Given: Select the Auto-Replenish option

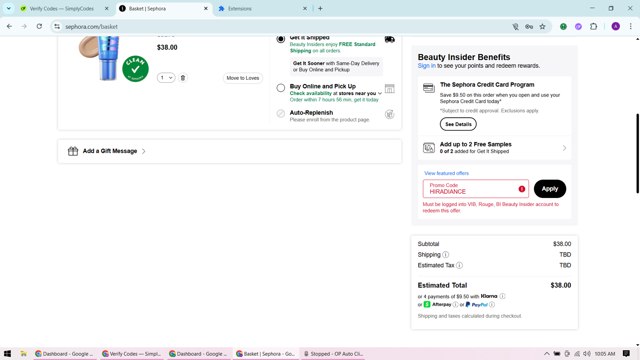Looking at the screenshot, I should coord(280,113).
